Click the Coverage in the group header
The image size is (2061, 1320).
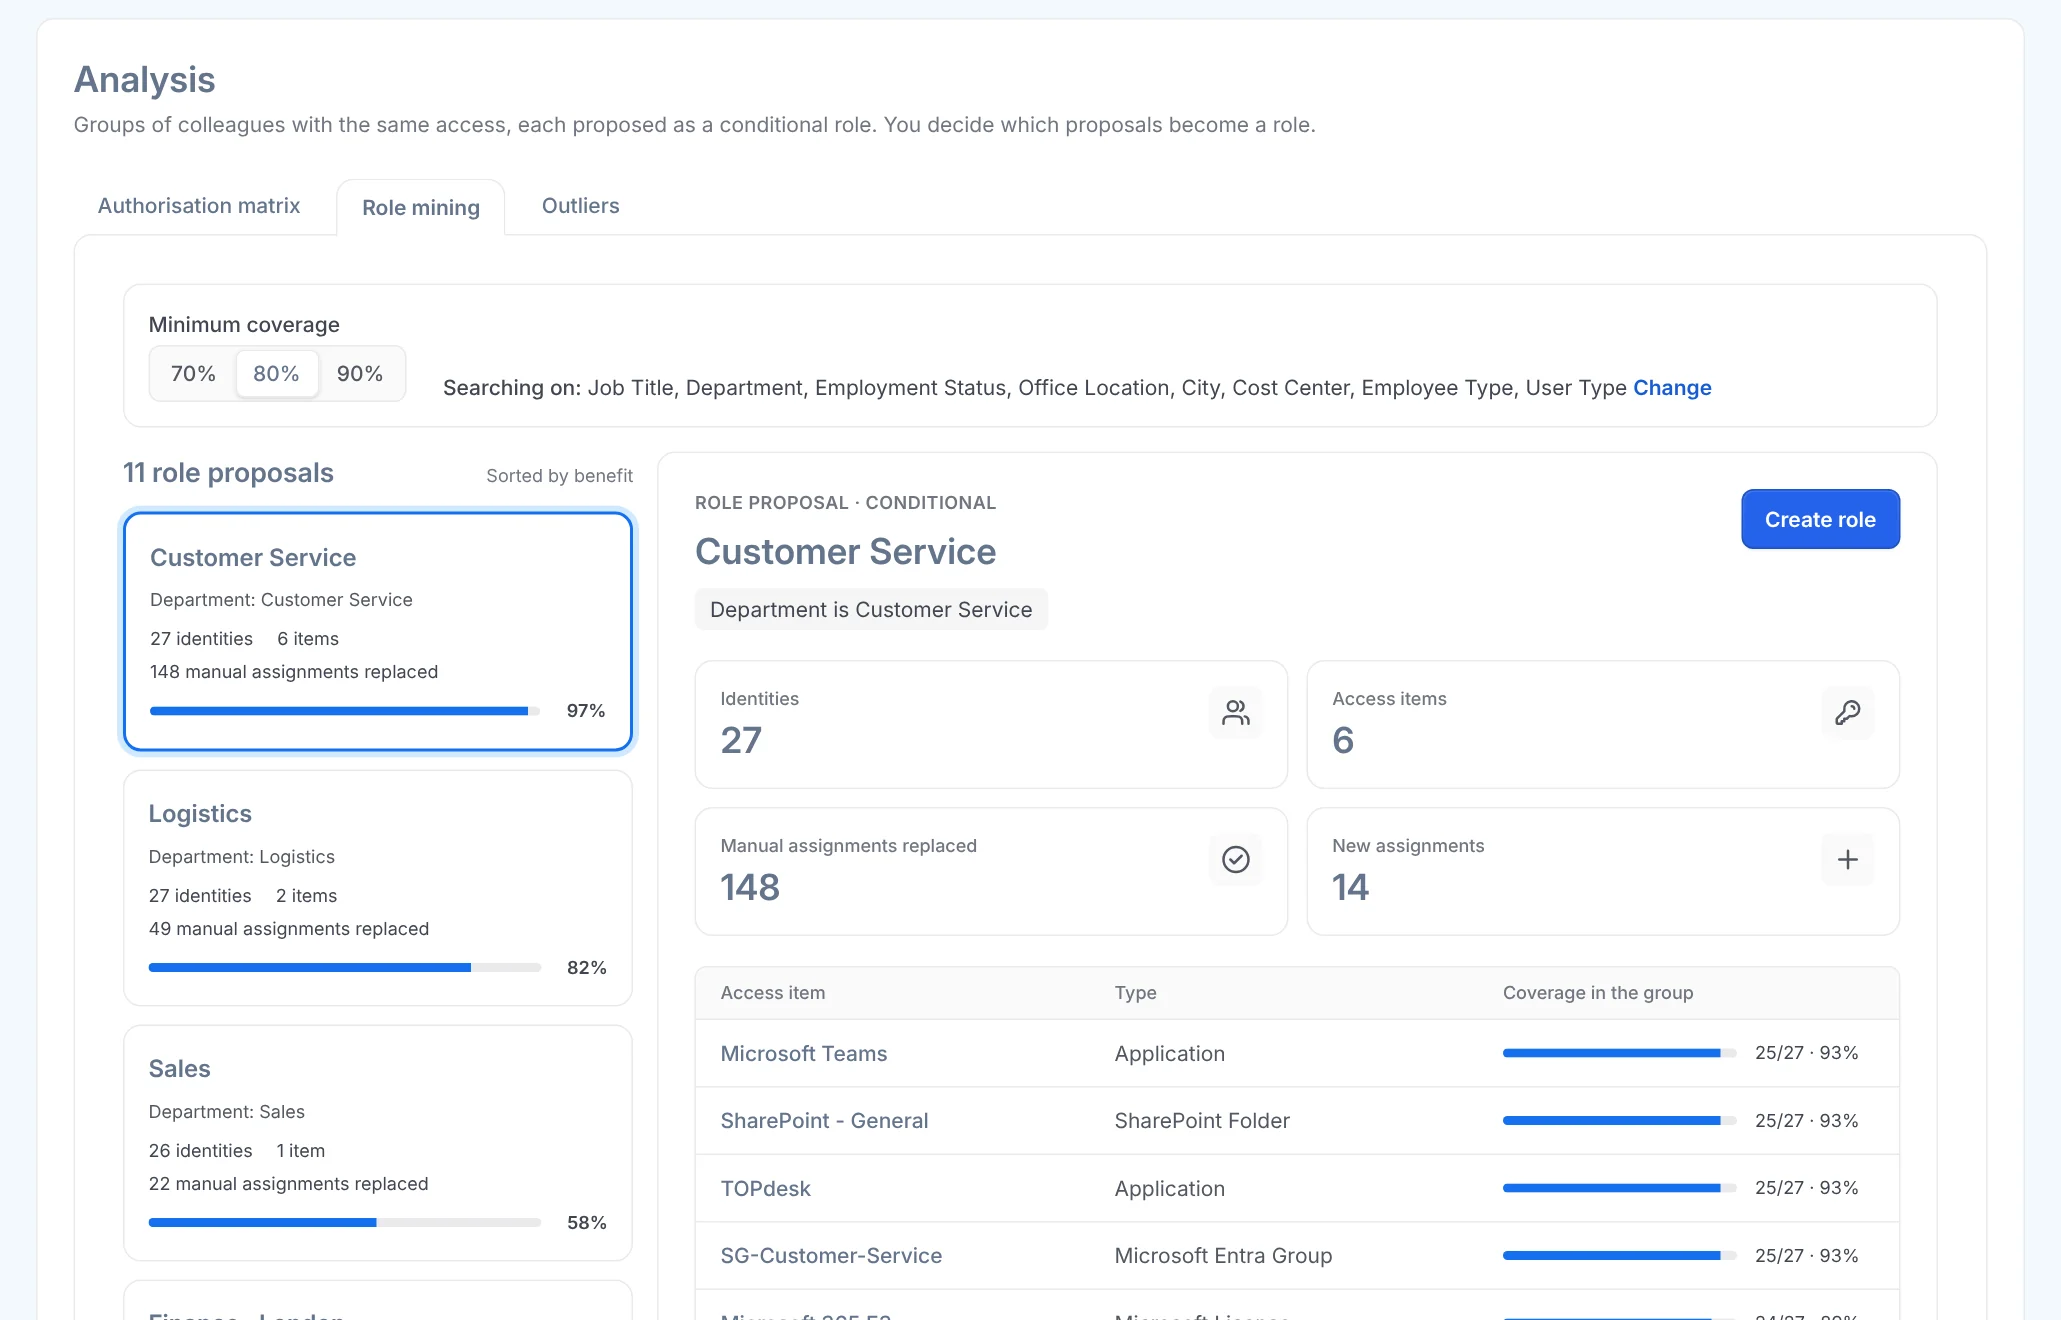[x=1598, y=992]
